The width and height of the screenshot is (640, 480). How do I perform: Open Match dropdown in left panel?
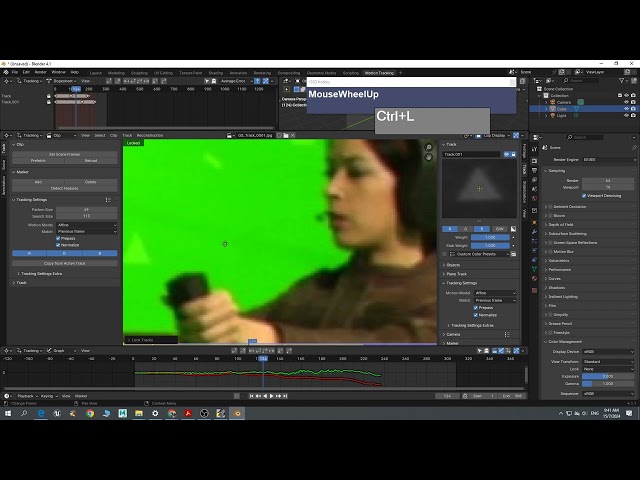pyautogui.click(x=87, y=231)
